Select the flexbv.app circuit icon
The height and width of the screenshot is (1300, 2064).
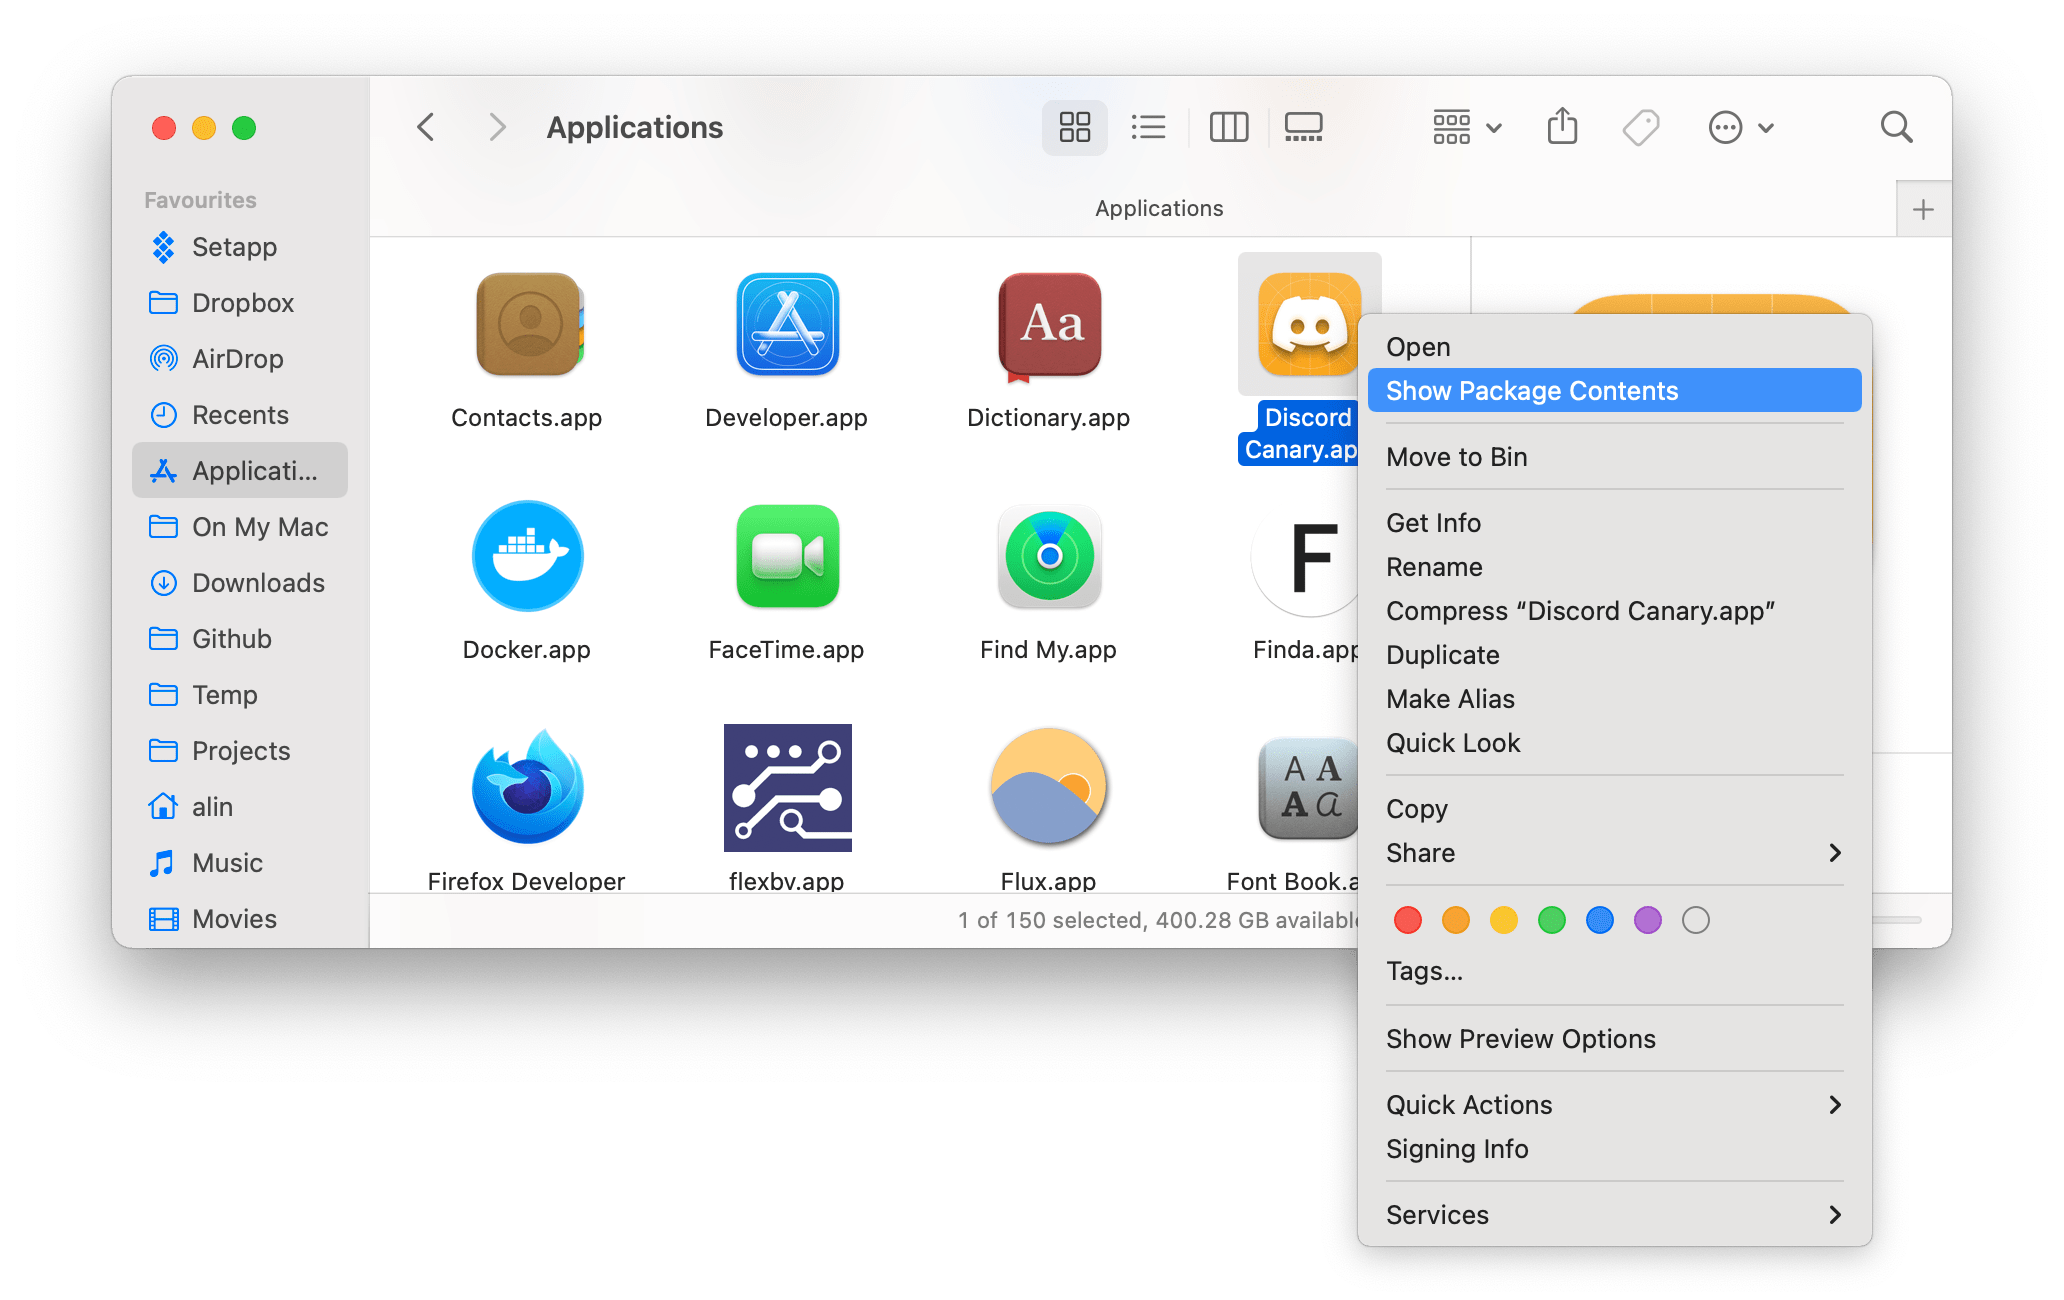pos(788,788)
